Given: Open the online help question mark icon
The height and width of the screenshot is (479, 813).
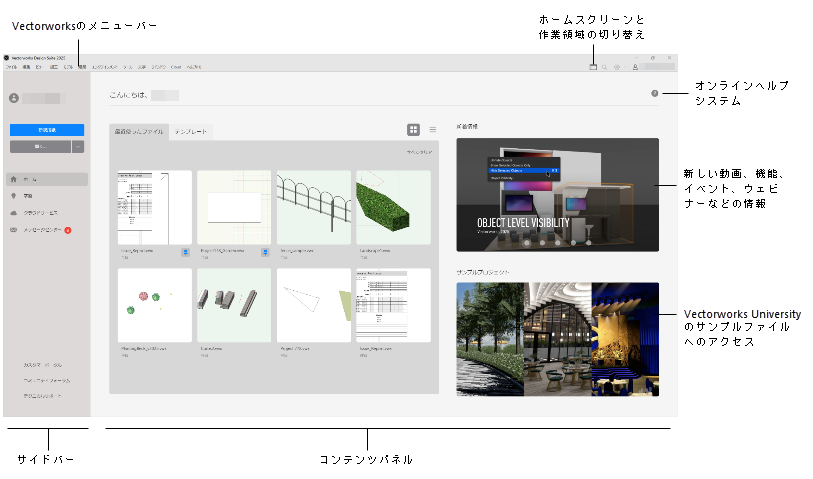Looking at the screenshot, I should coord(655,93).
